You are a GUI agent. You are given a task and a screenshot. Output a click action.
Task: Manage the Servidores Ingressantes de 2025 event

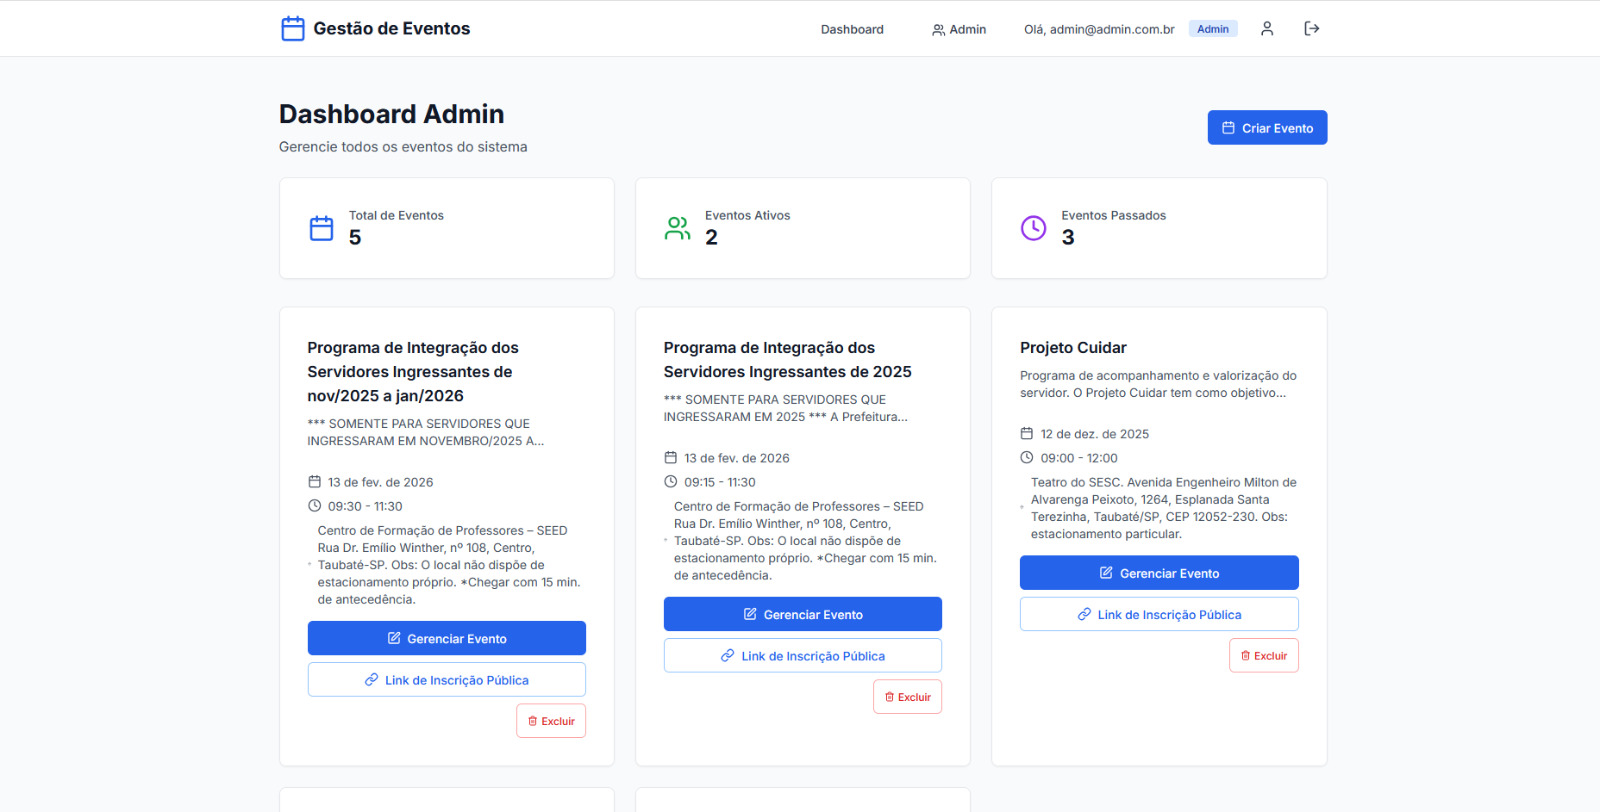coord(802,614)
